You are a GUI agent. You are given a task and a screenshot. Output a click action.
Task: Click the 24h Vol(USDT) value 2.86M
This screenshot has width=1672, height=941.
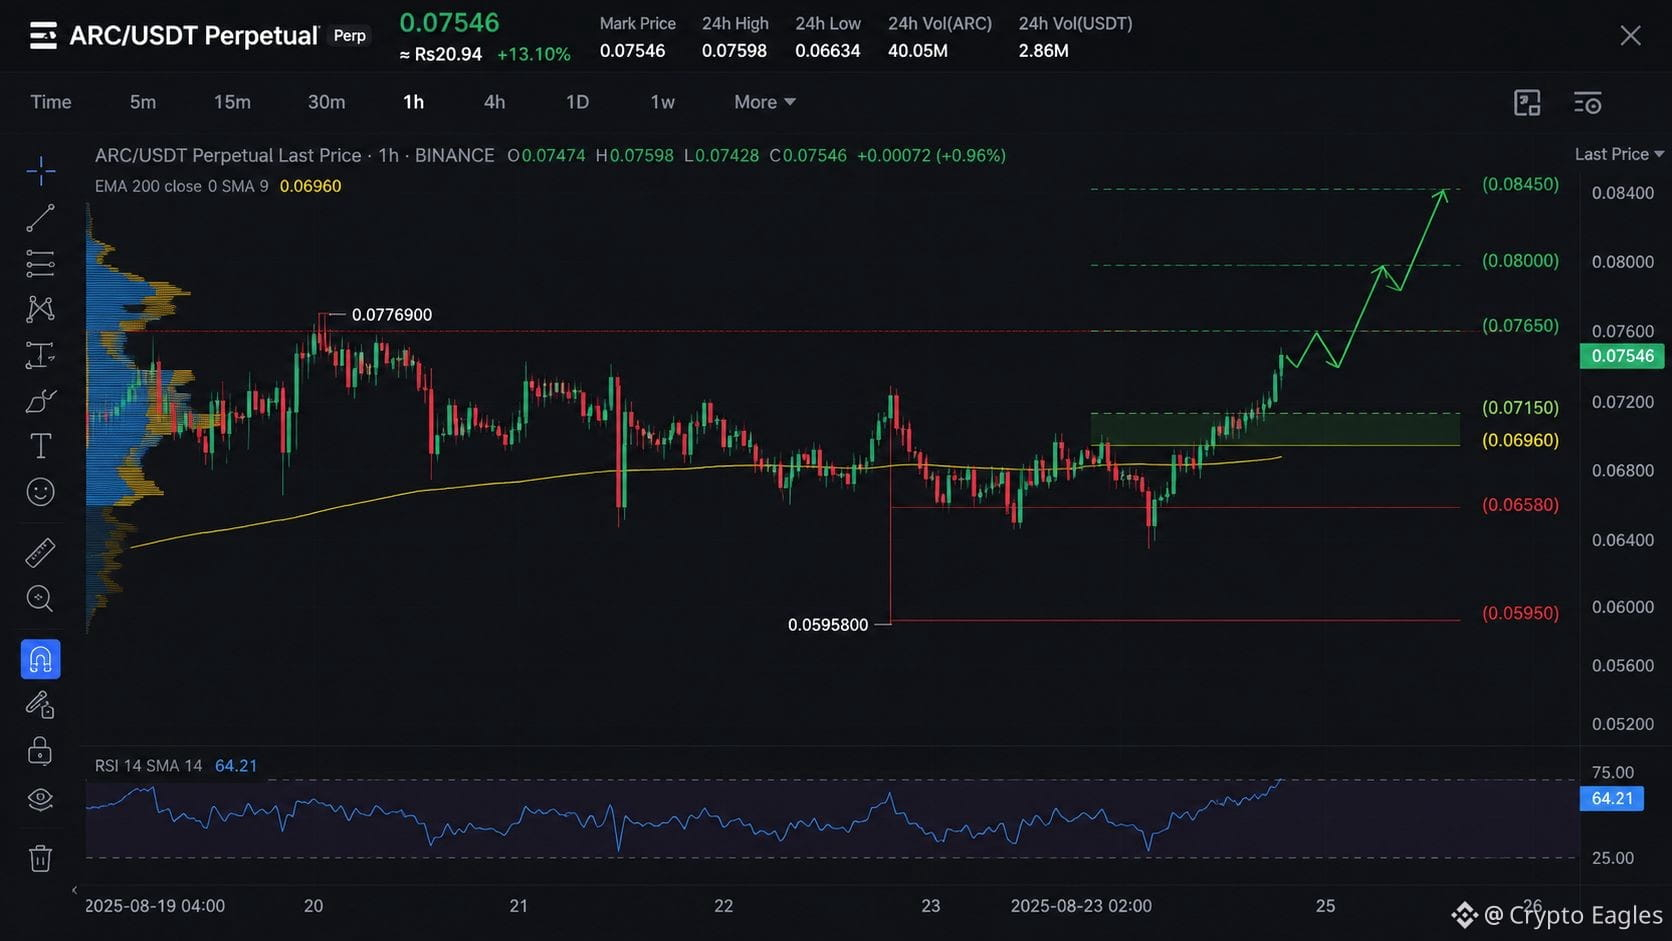pyautogui.click(x=1044, y=51)
